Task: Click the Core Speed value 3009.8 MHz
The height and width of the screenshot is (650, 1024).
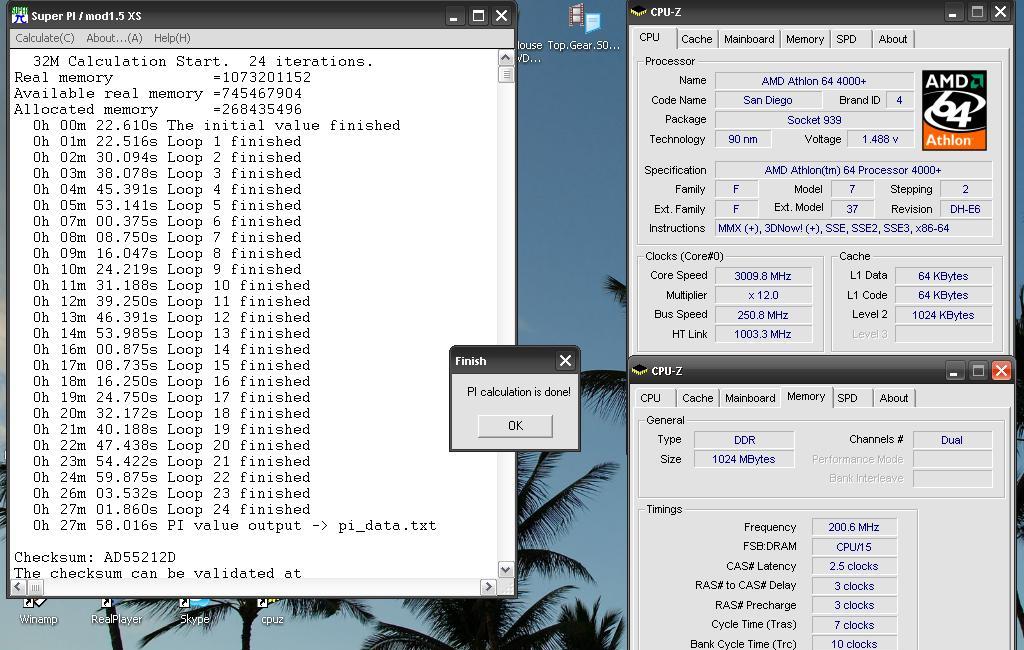Action: [763, 276]
